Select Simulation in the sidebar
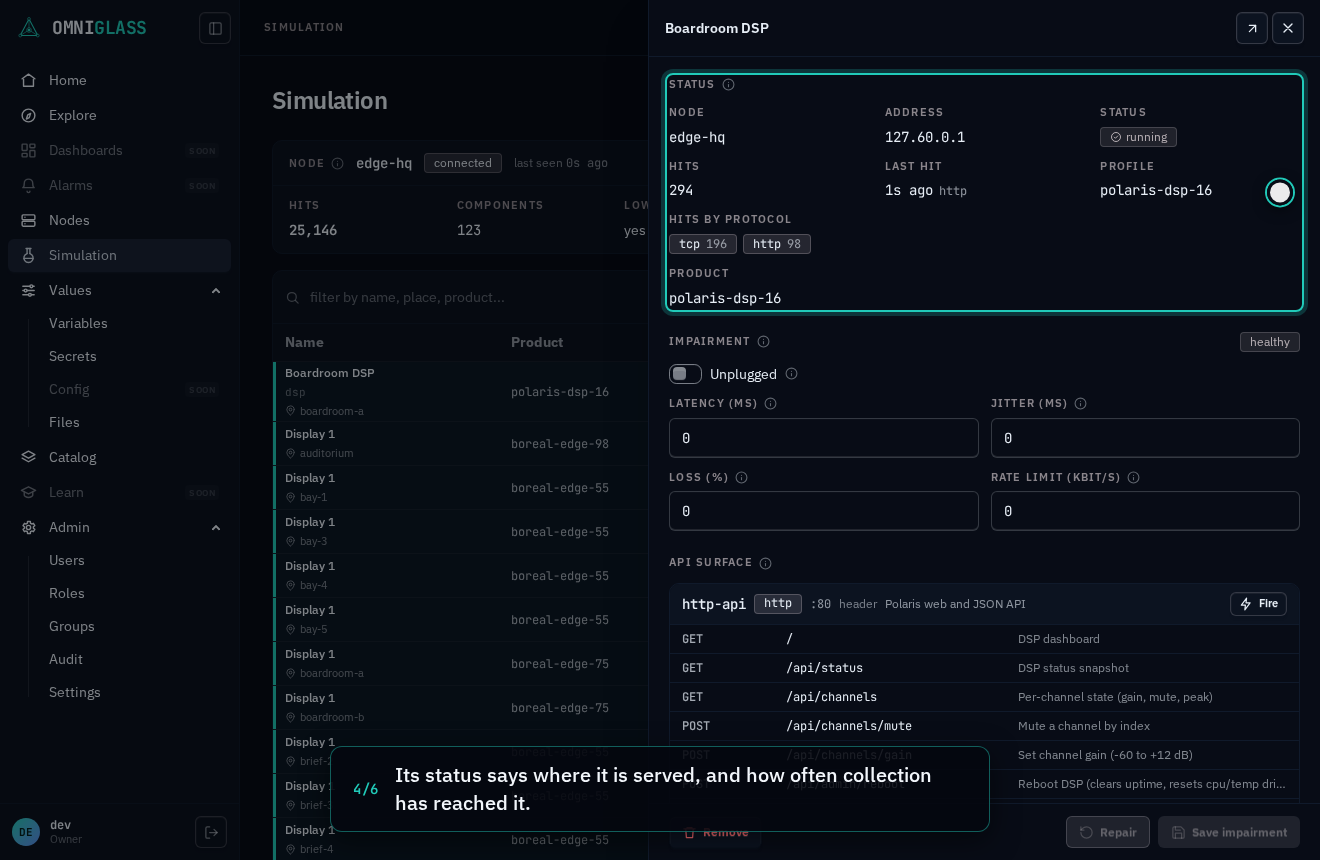This screenshot has width=1320, height=860. tap(119, 255)
